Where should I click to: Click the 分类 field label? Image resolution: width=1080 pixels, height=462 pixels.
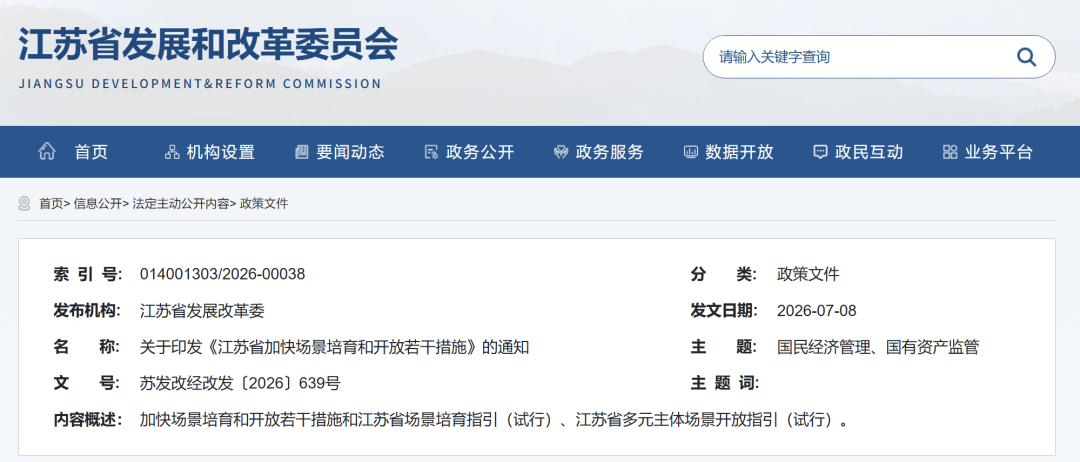coord(725,274)
